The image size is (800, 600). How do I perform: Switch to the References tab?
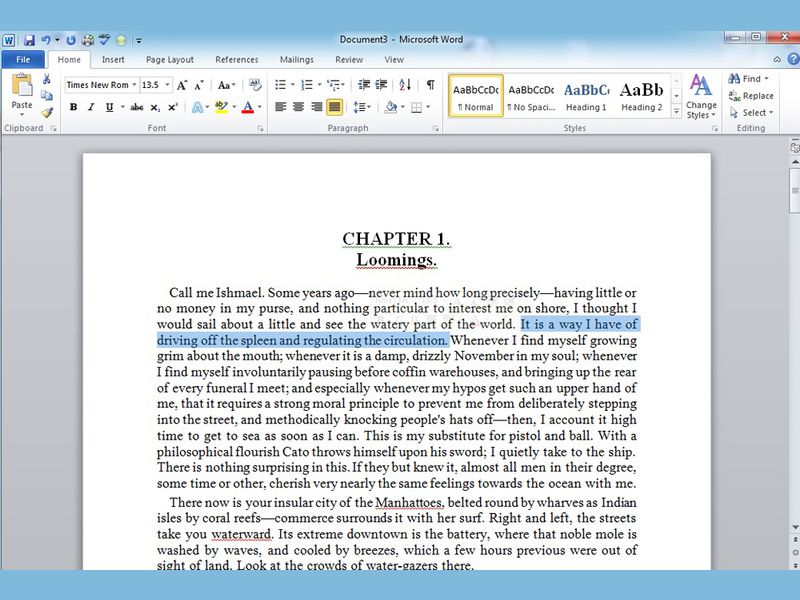click(x=237, y=60)
